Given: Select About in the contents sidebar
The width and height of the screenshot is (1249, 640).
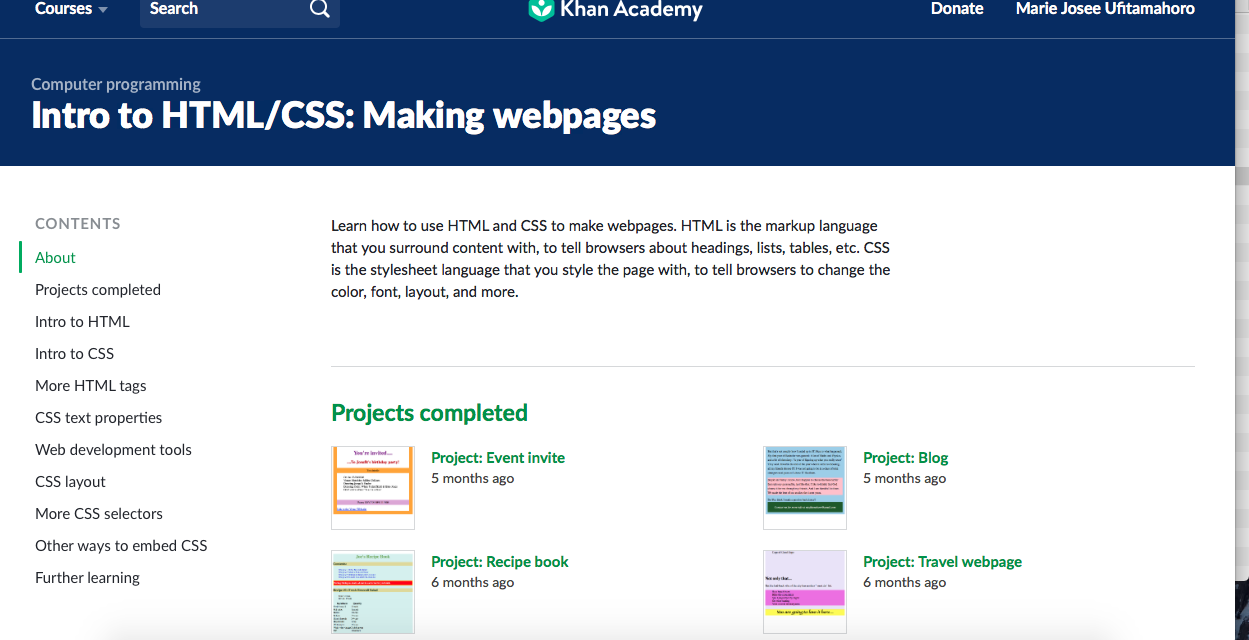Looking at the screenshot, I should pos(55,258).
